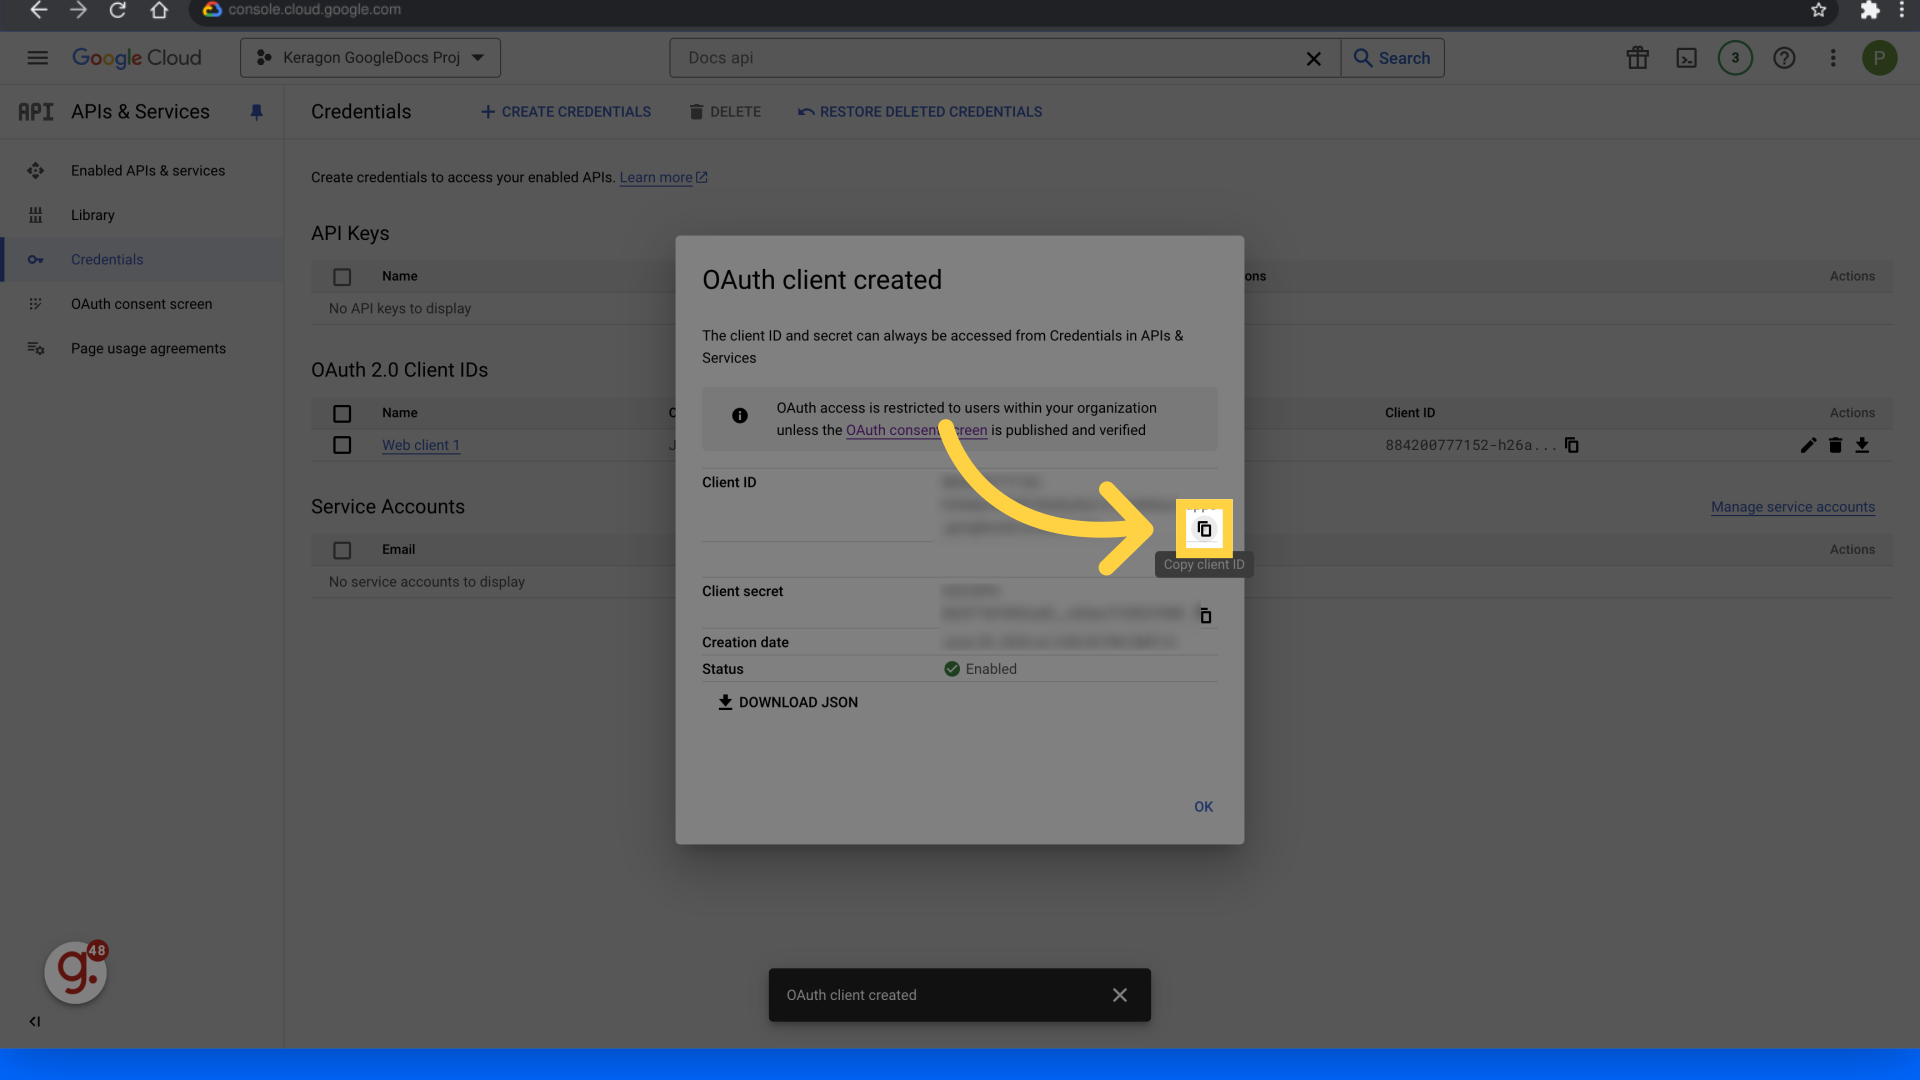The image size is (1920, 1080).
Task: Go forward in the browser
Action: [78, 10]
